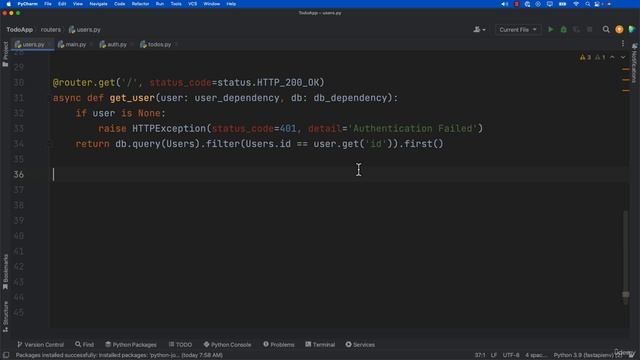Open the Project tool window
The width and height of the screenshot is (640, 360).
pyautogui.click(x=5, y=54)
